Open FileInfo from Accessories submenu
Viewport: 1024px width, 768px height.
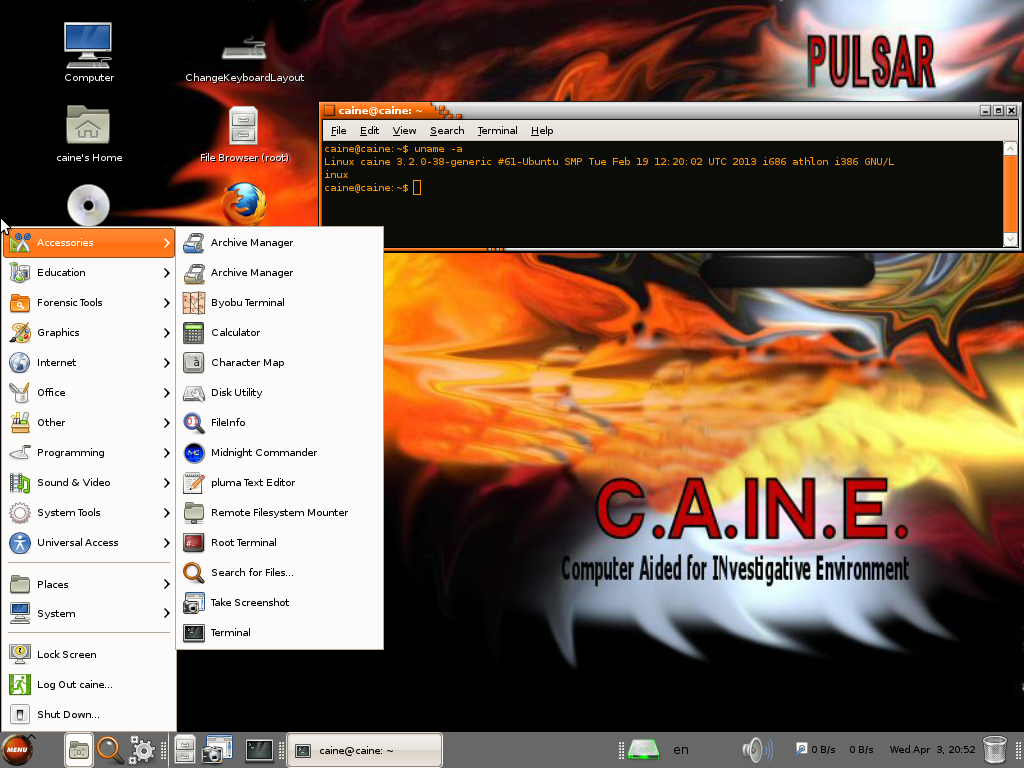tap(280, 423)
